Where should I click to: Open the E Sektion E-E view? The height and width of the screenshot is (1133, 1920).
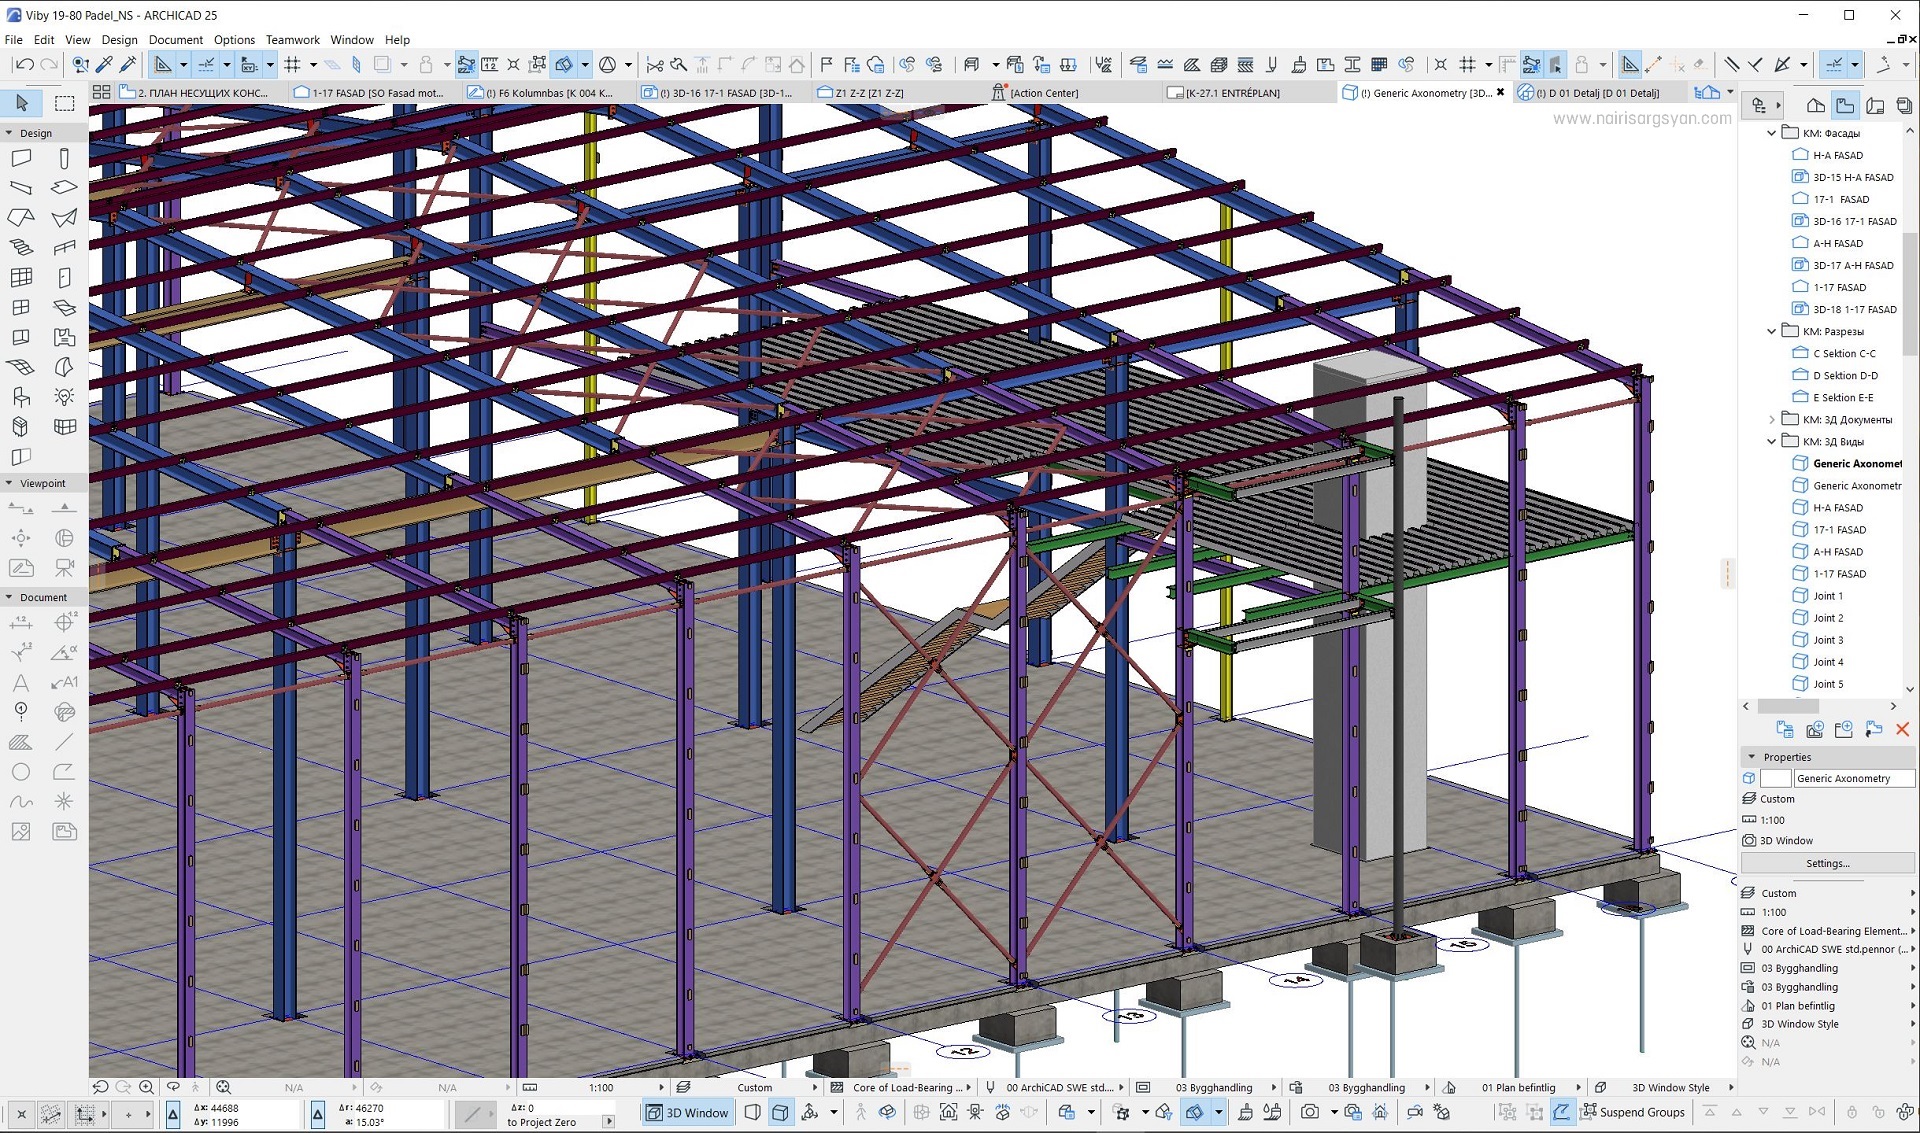click(1843, 397)
